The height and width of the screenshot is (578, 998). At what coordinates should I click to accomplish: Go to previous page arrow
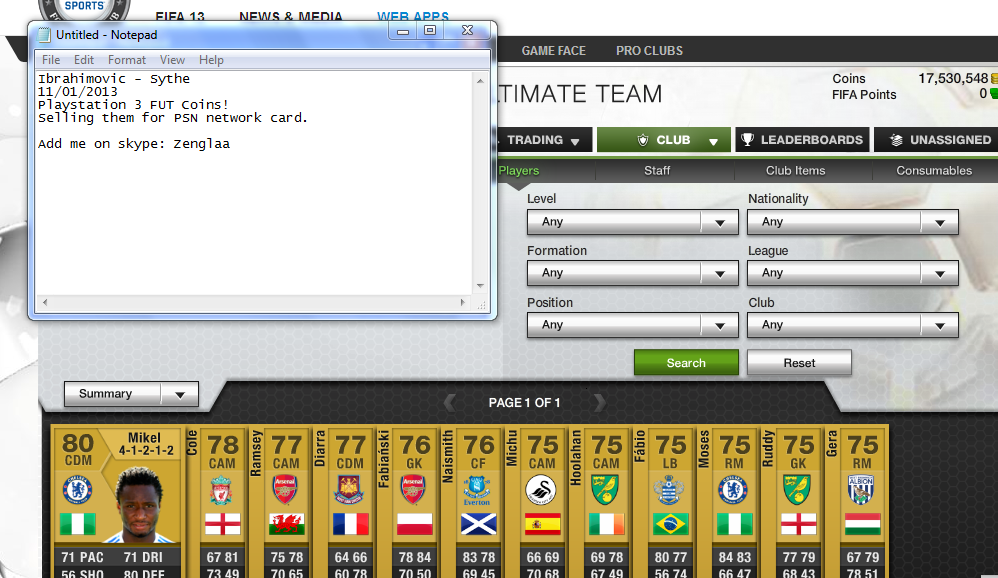coord(449,402)
